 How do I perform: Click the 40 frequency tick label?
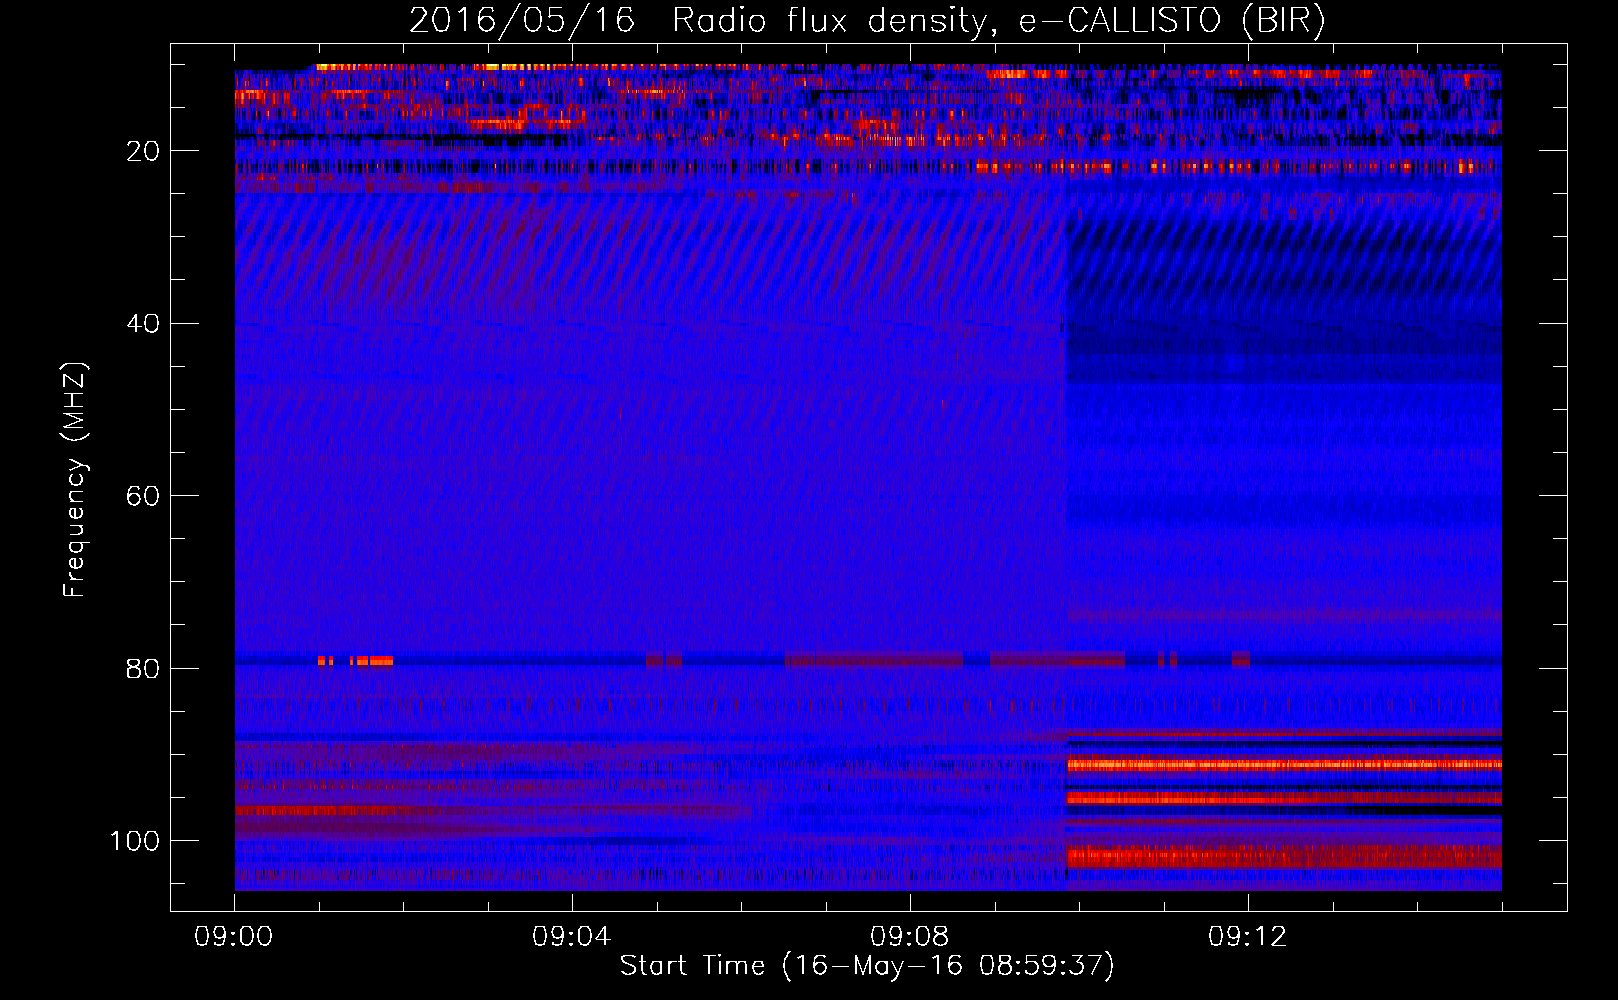[143, 323]
